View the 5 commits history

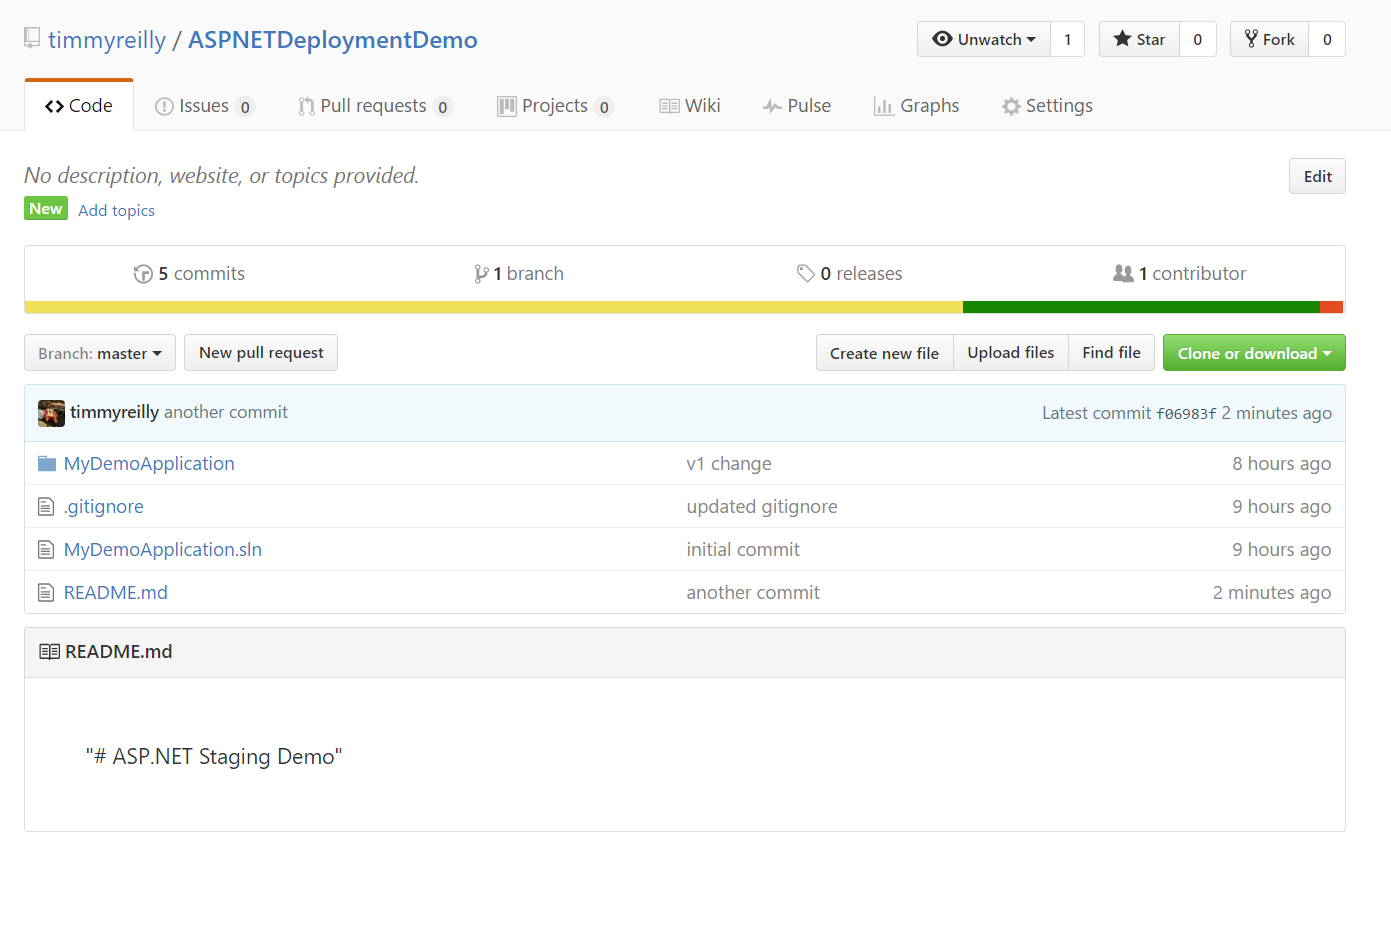coord(190,274)
